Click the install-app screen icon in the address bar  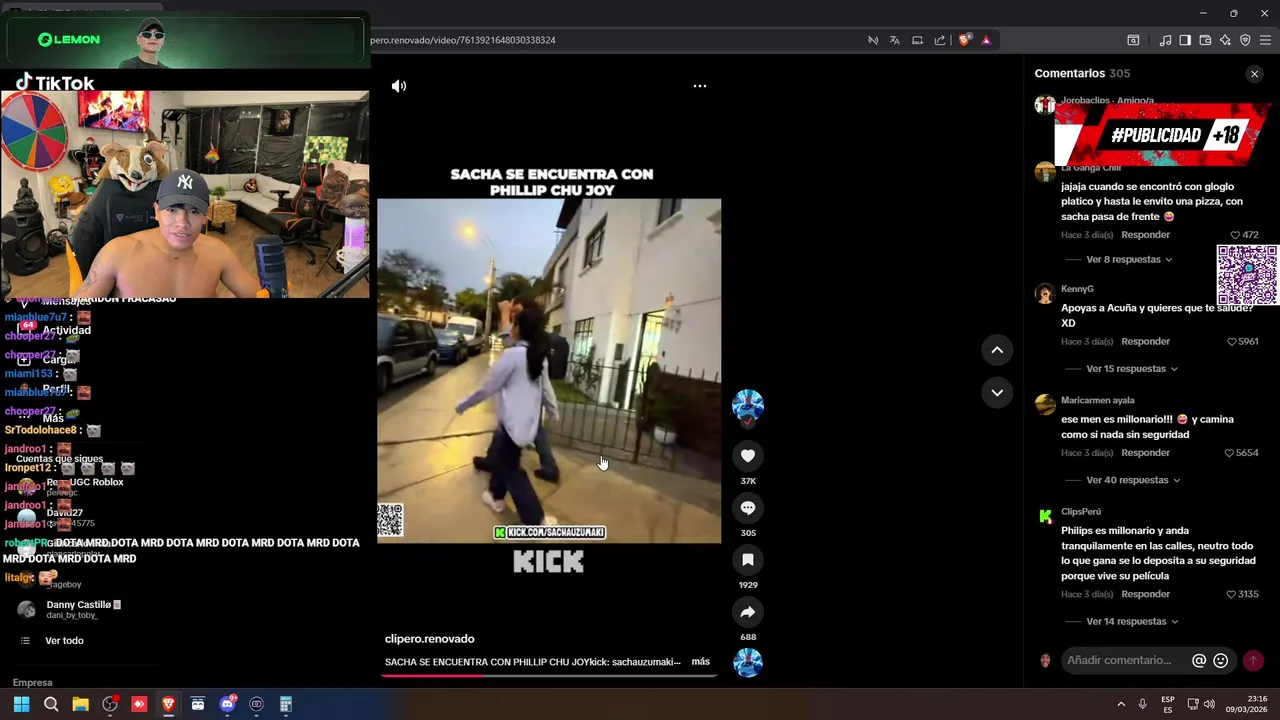point(917,40)
